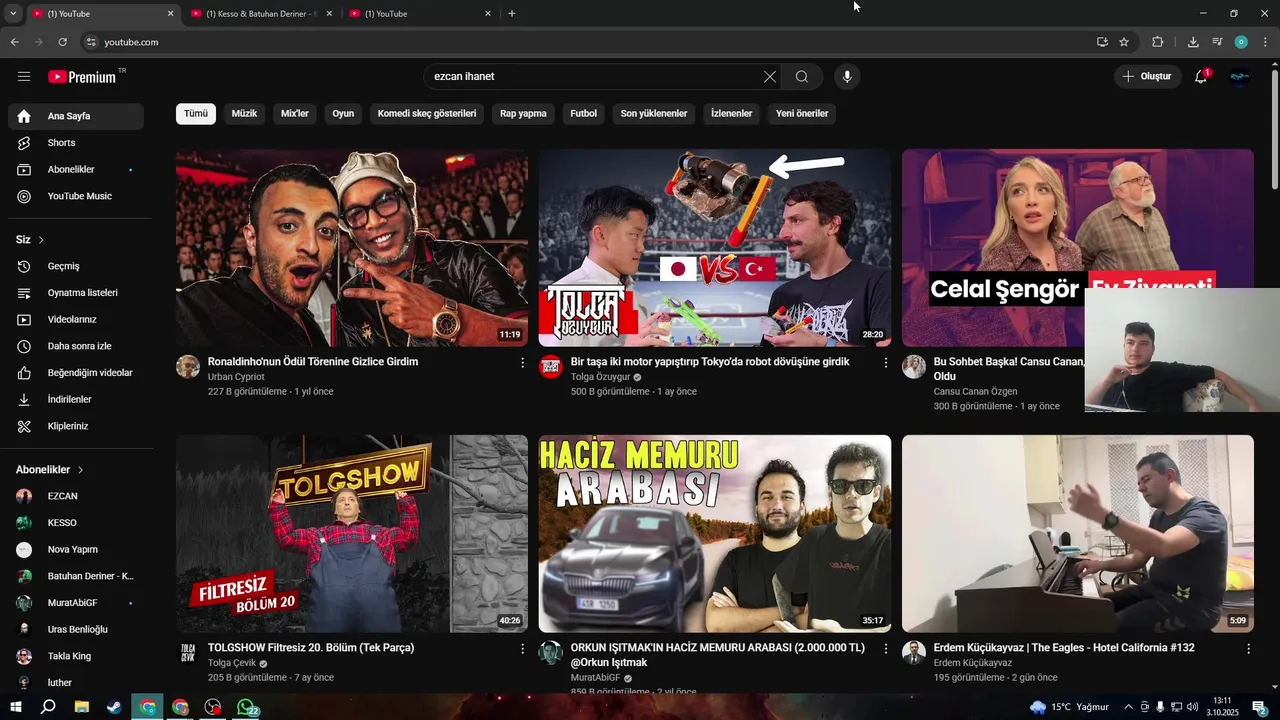Open KESSO channel subscription
1280x720 pixels.
pyautogui.click(x=76, y=523)
